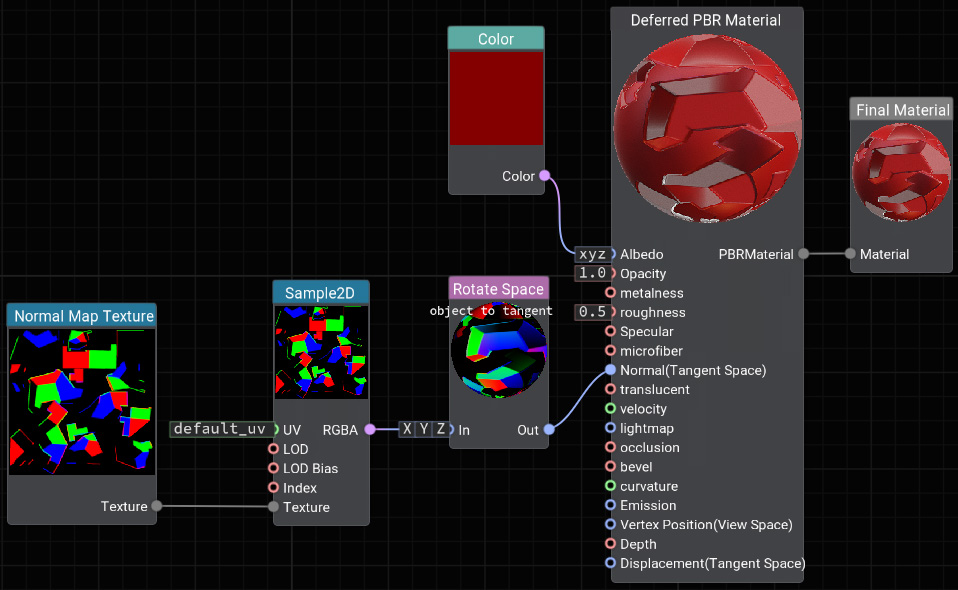Open the dark red color swatch
This screenshot has width=958, height=590.
click(496, 98)
